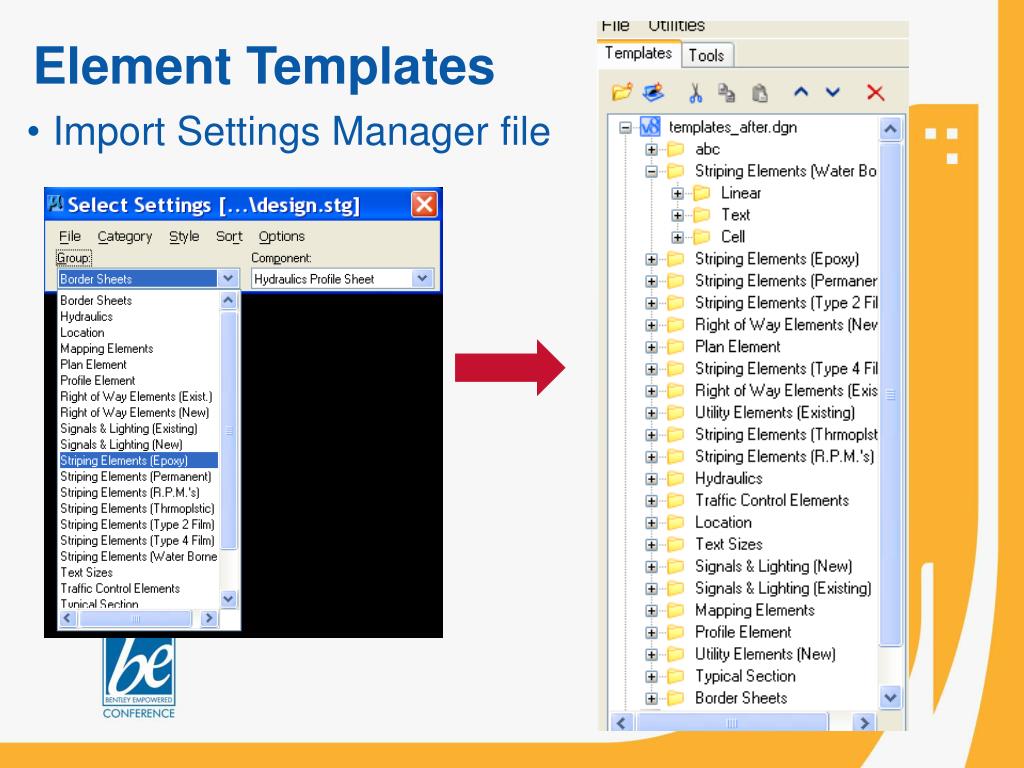The width and height of the screenshot is (1024, 768).
Task: Open the Options menu
Action: (281, 236)
